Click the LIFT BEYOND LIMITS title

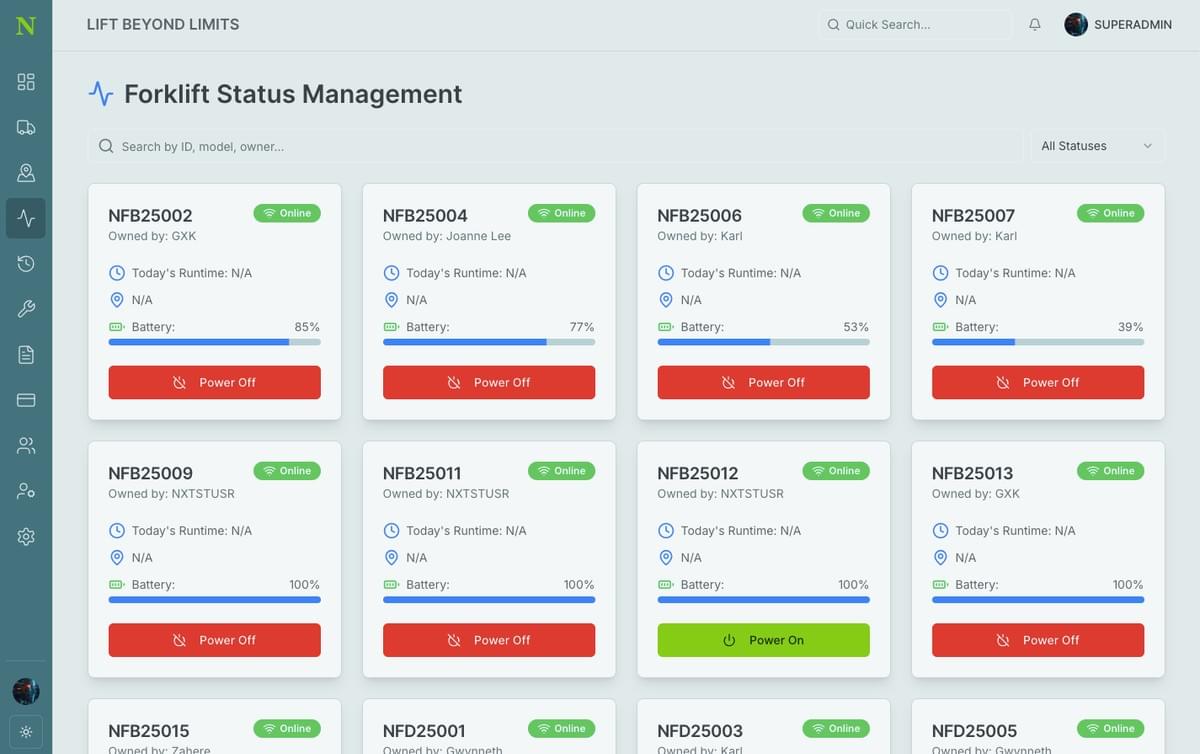[163, 25]
